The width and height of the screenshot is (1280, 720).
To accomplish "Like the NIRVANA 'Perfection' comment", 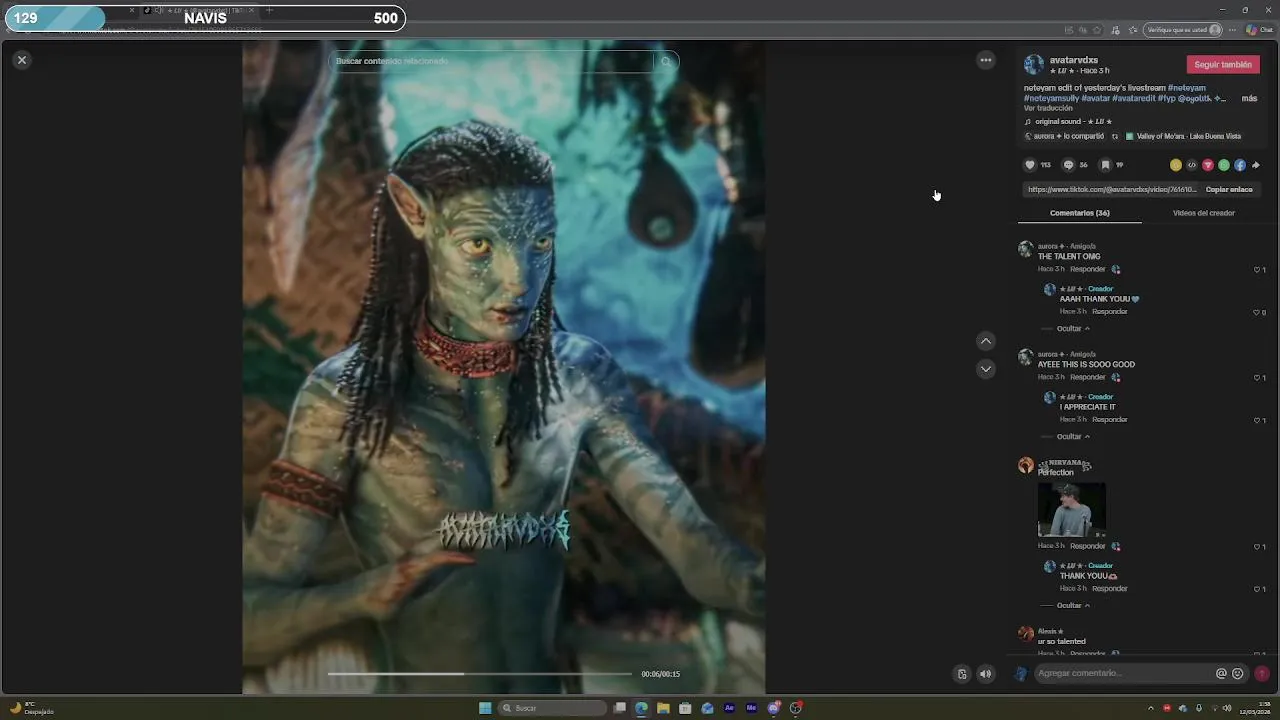I will (x=1258, y=546).
